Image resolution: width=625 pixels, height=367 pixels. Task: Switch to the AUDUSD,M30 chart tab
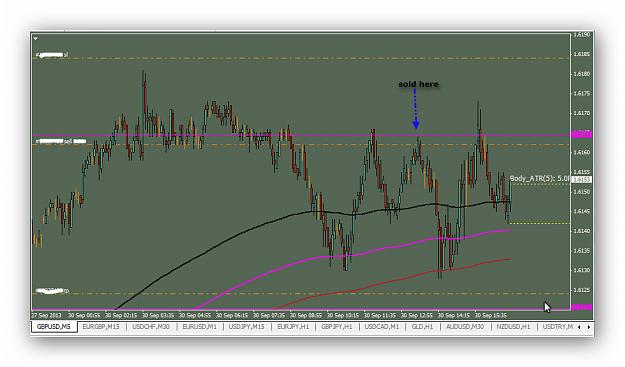point(465,327)
